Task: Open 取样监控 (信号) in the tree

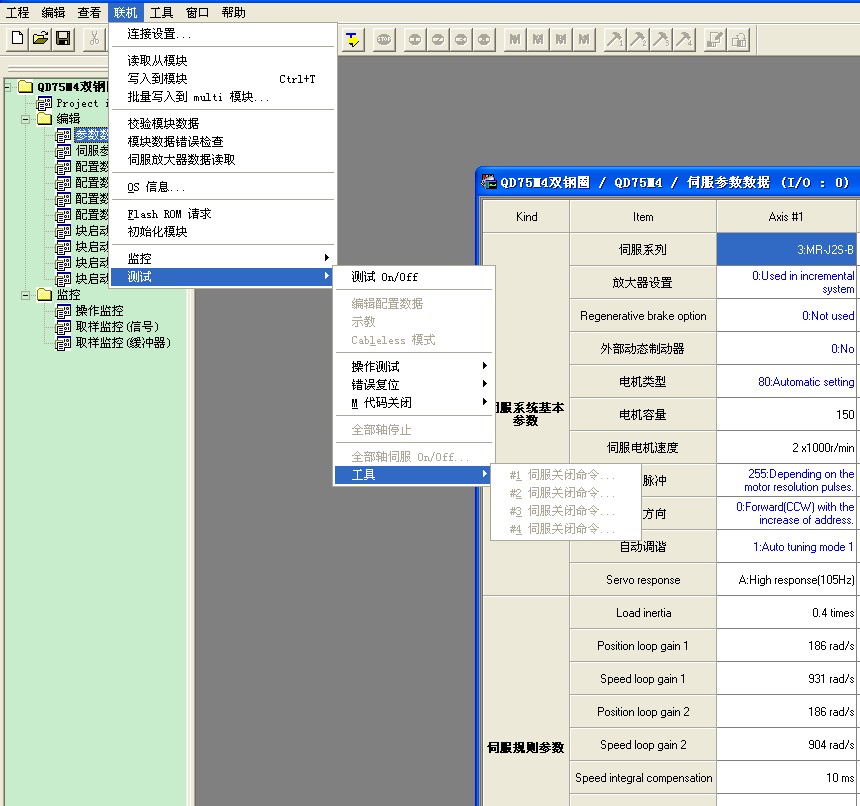Action: click(116, 327)
